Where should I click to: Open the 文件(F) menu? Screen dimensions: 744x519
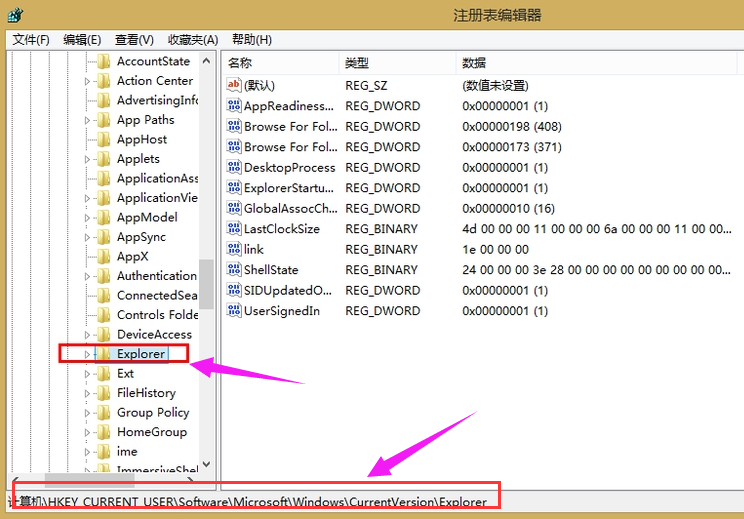pyautogui.click(x=31, y=40)
